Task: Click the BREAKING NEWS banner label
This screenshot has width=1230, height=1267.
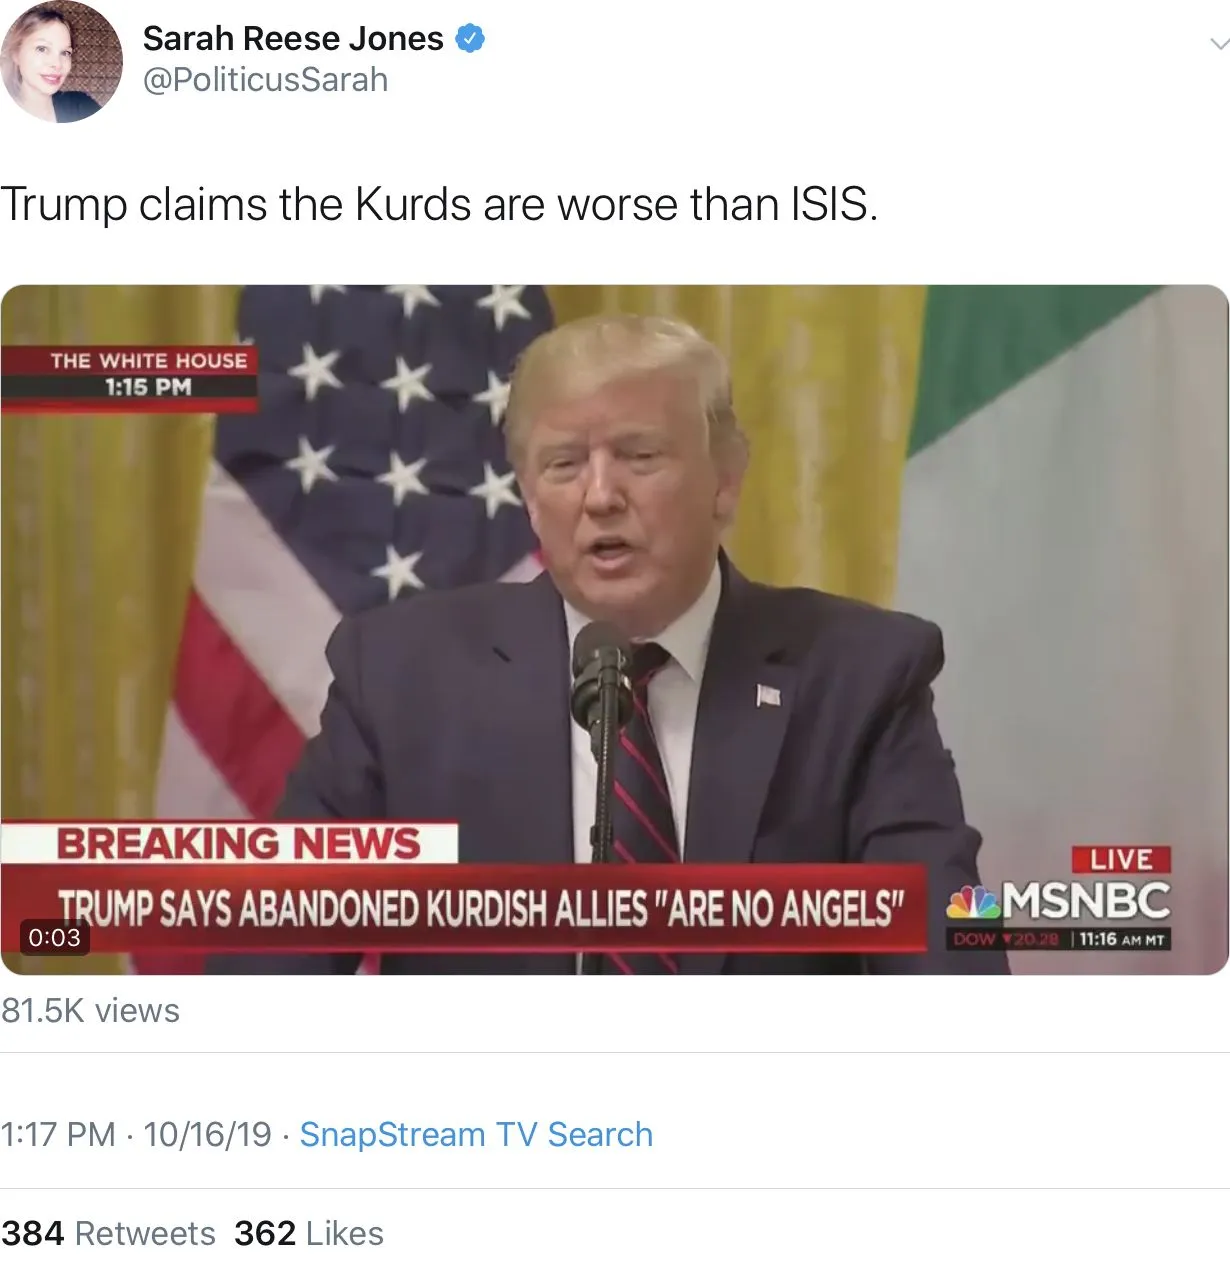Action: [238, 843]
